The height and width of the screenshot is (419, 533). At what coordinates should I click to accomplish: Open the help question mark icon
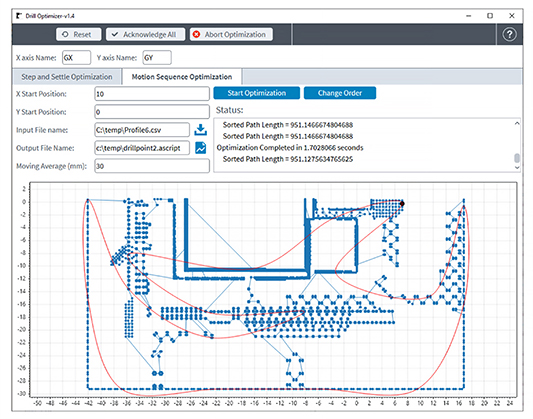click(x=509, y=34)
